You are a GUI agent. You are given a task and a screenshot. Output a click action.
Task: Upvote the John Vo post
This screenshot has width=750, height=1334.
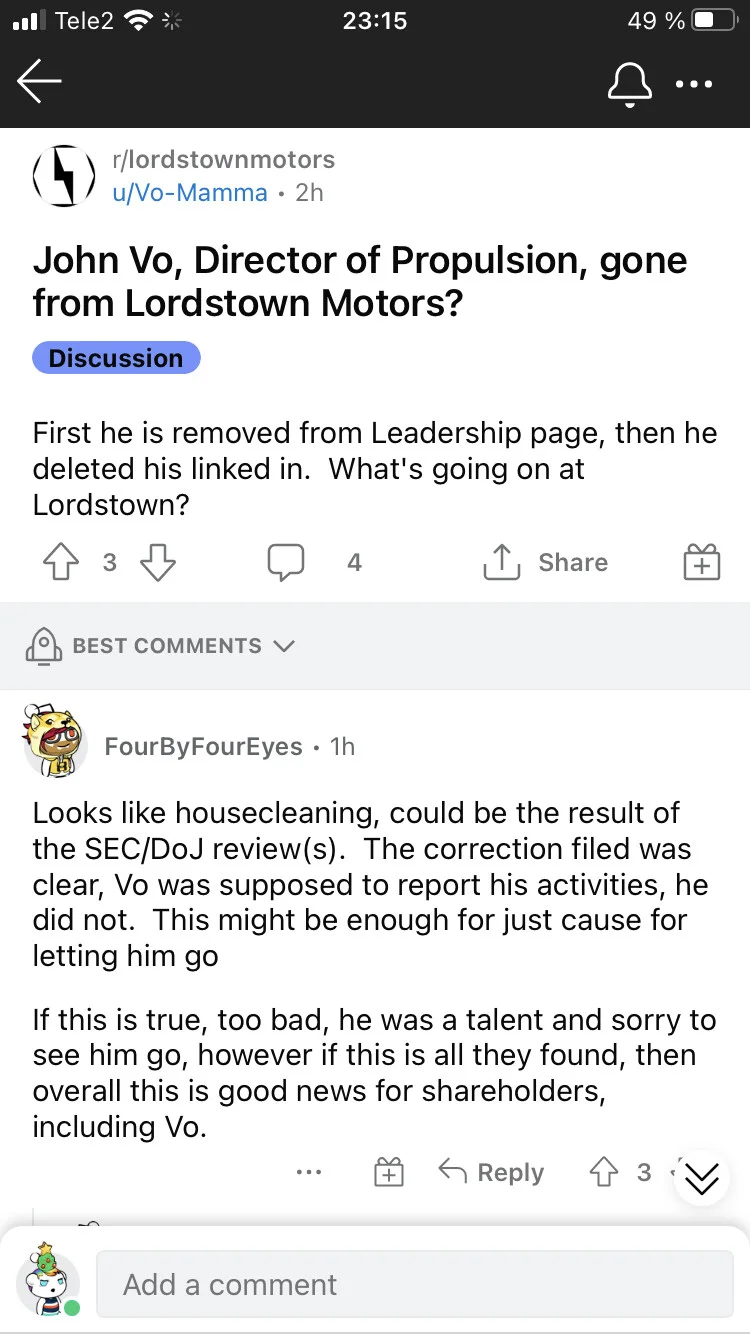coord(61,563)
